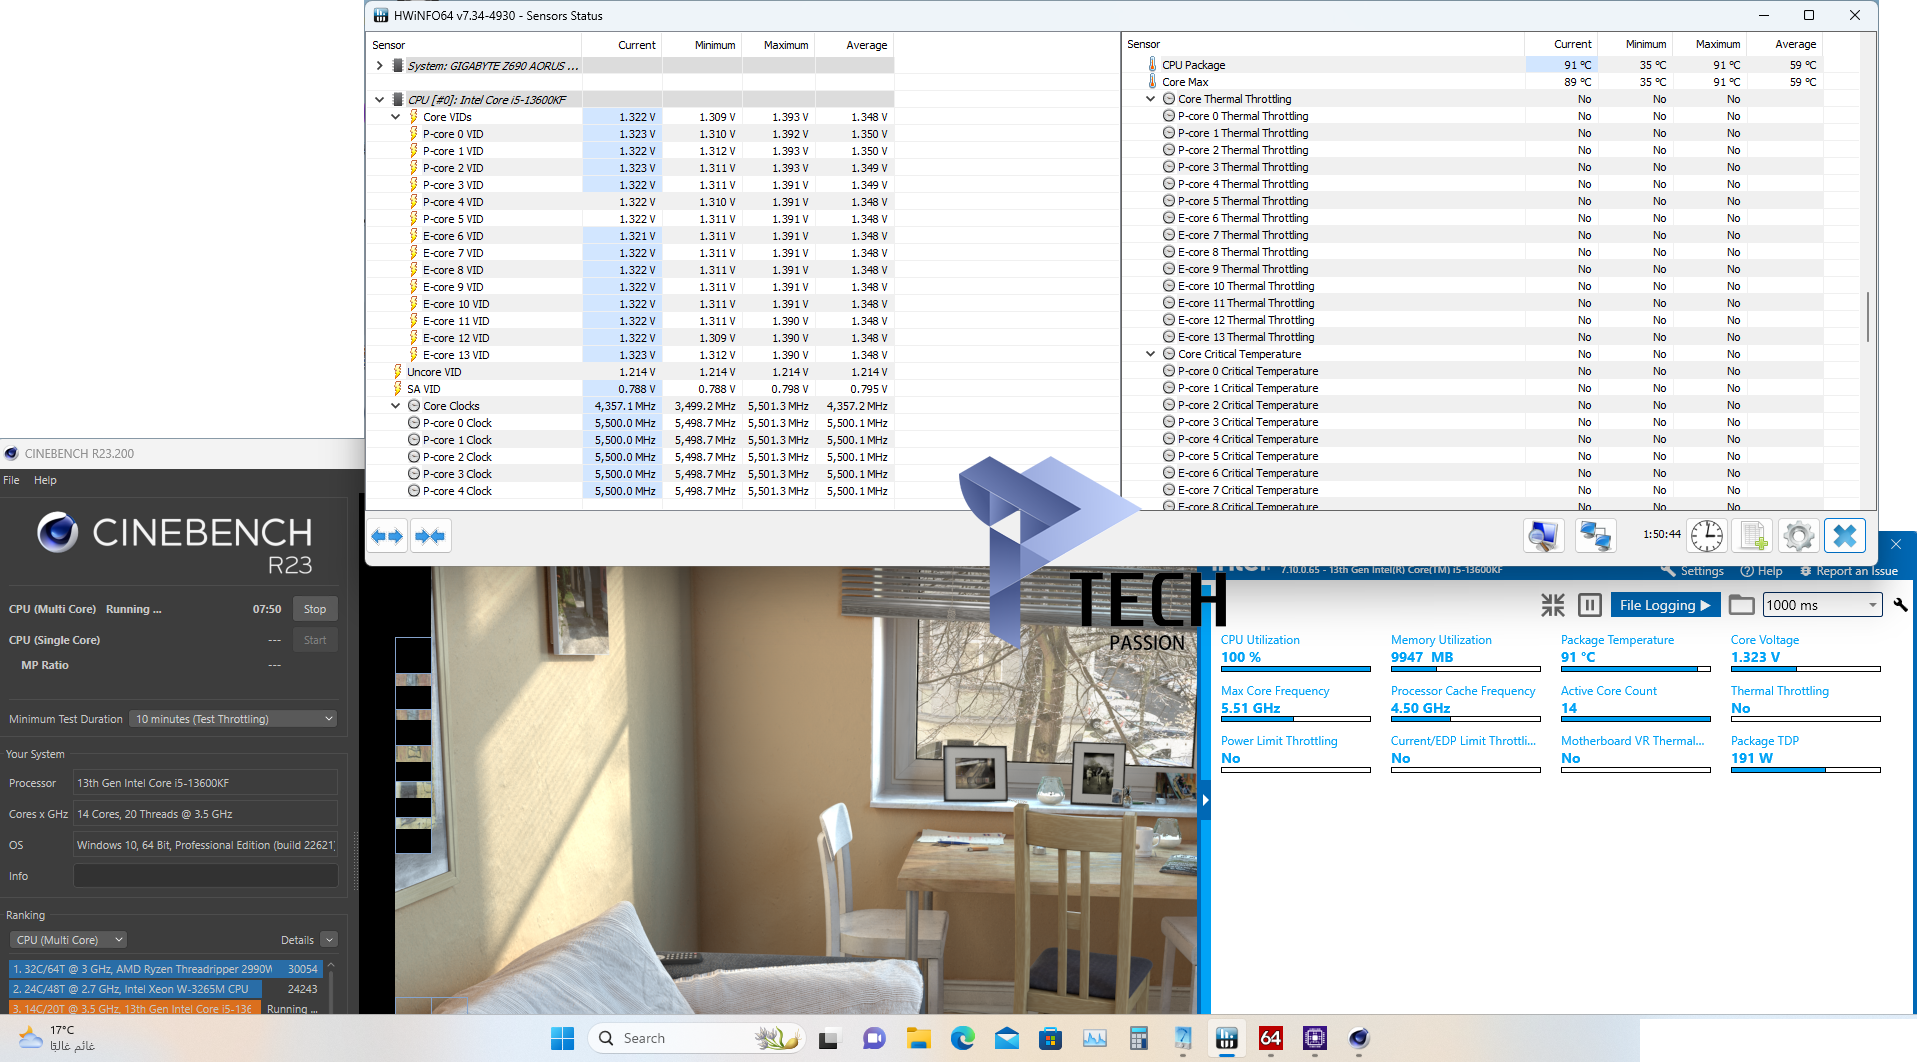
Task: Click Report an Issue link in XTU
Action: click(x=1856, y=571)
